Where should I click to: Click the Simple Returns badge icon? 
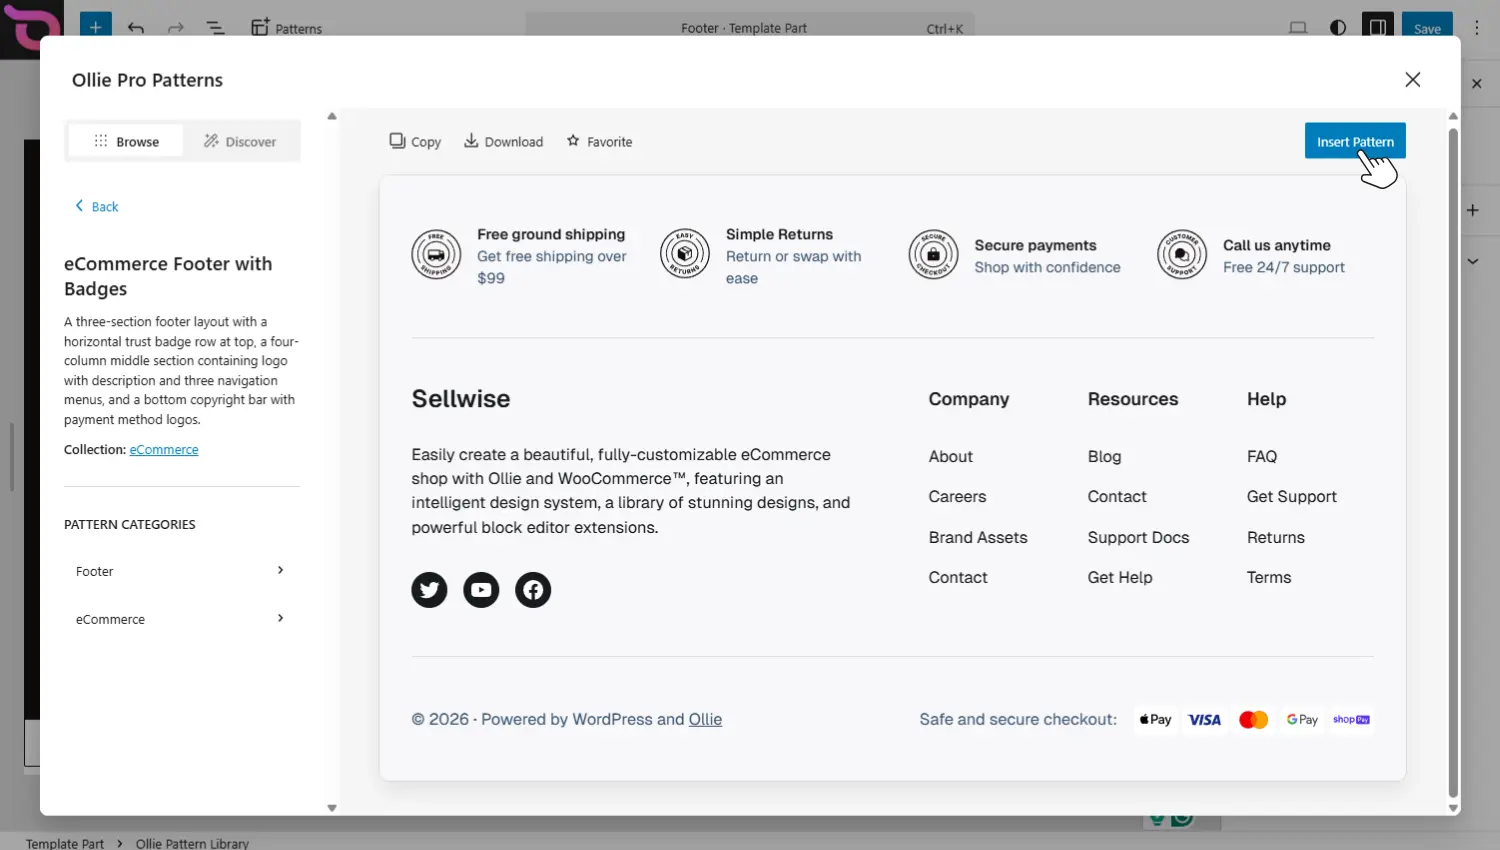pos(685,254)
